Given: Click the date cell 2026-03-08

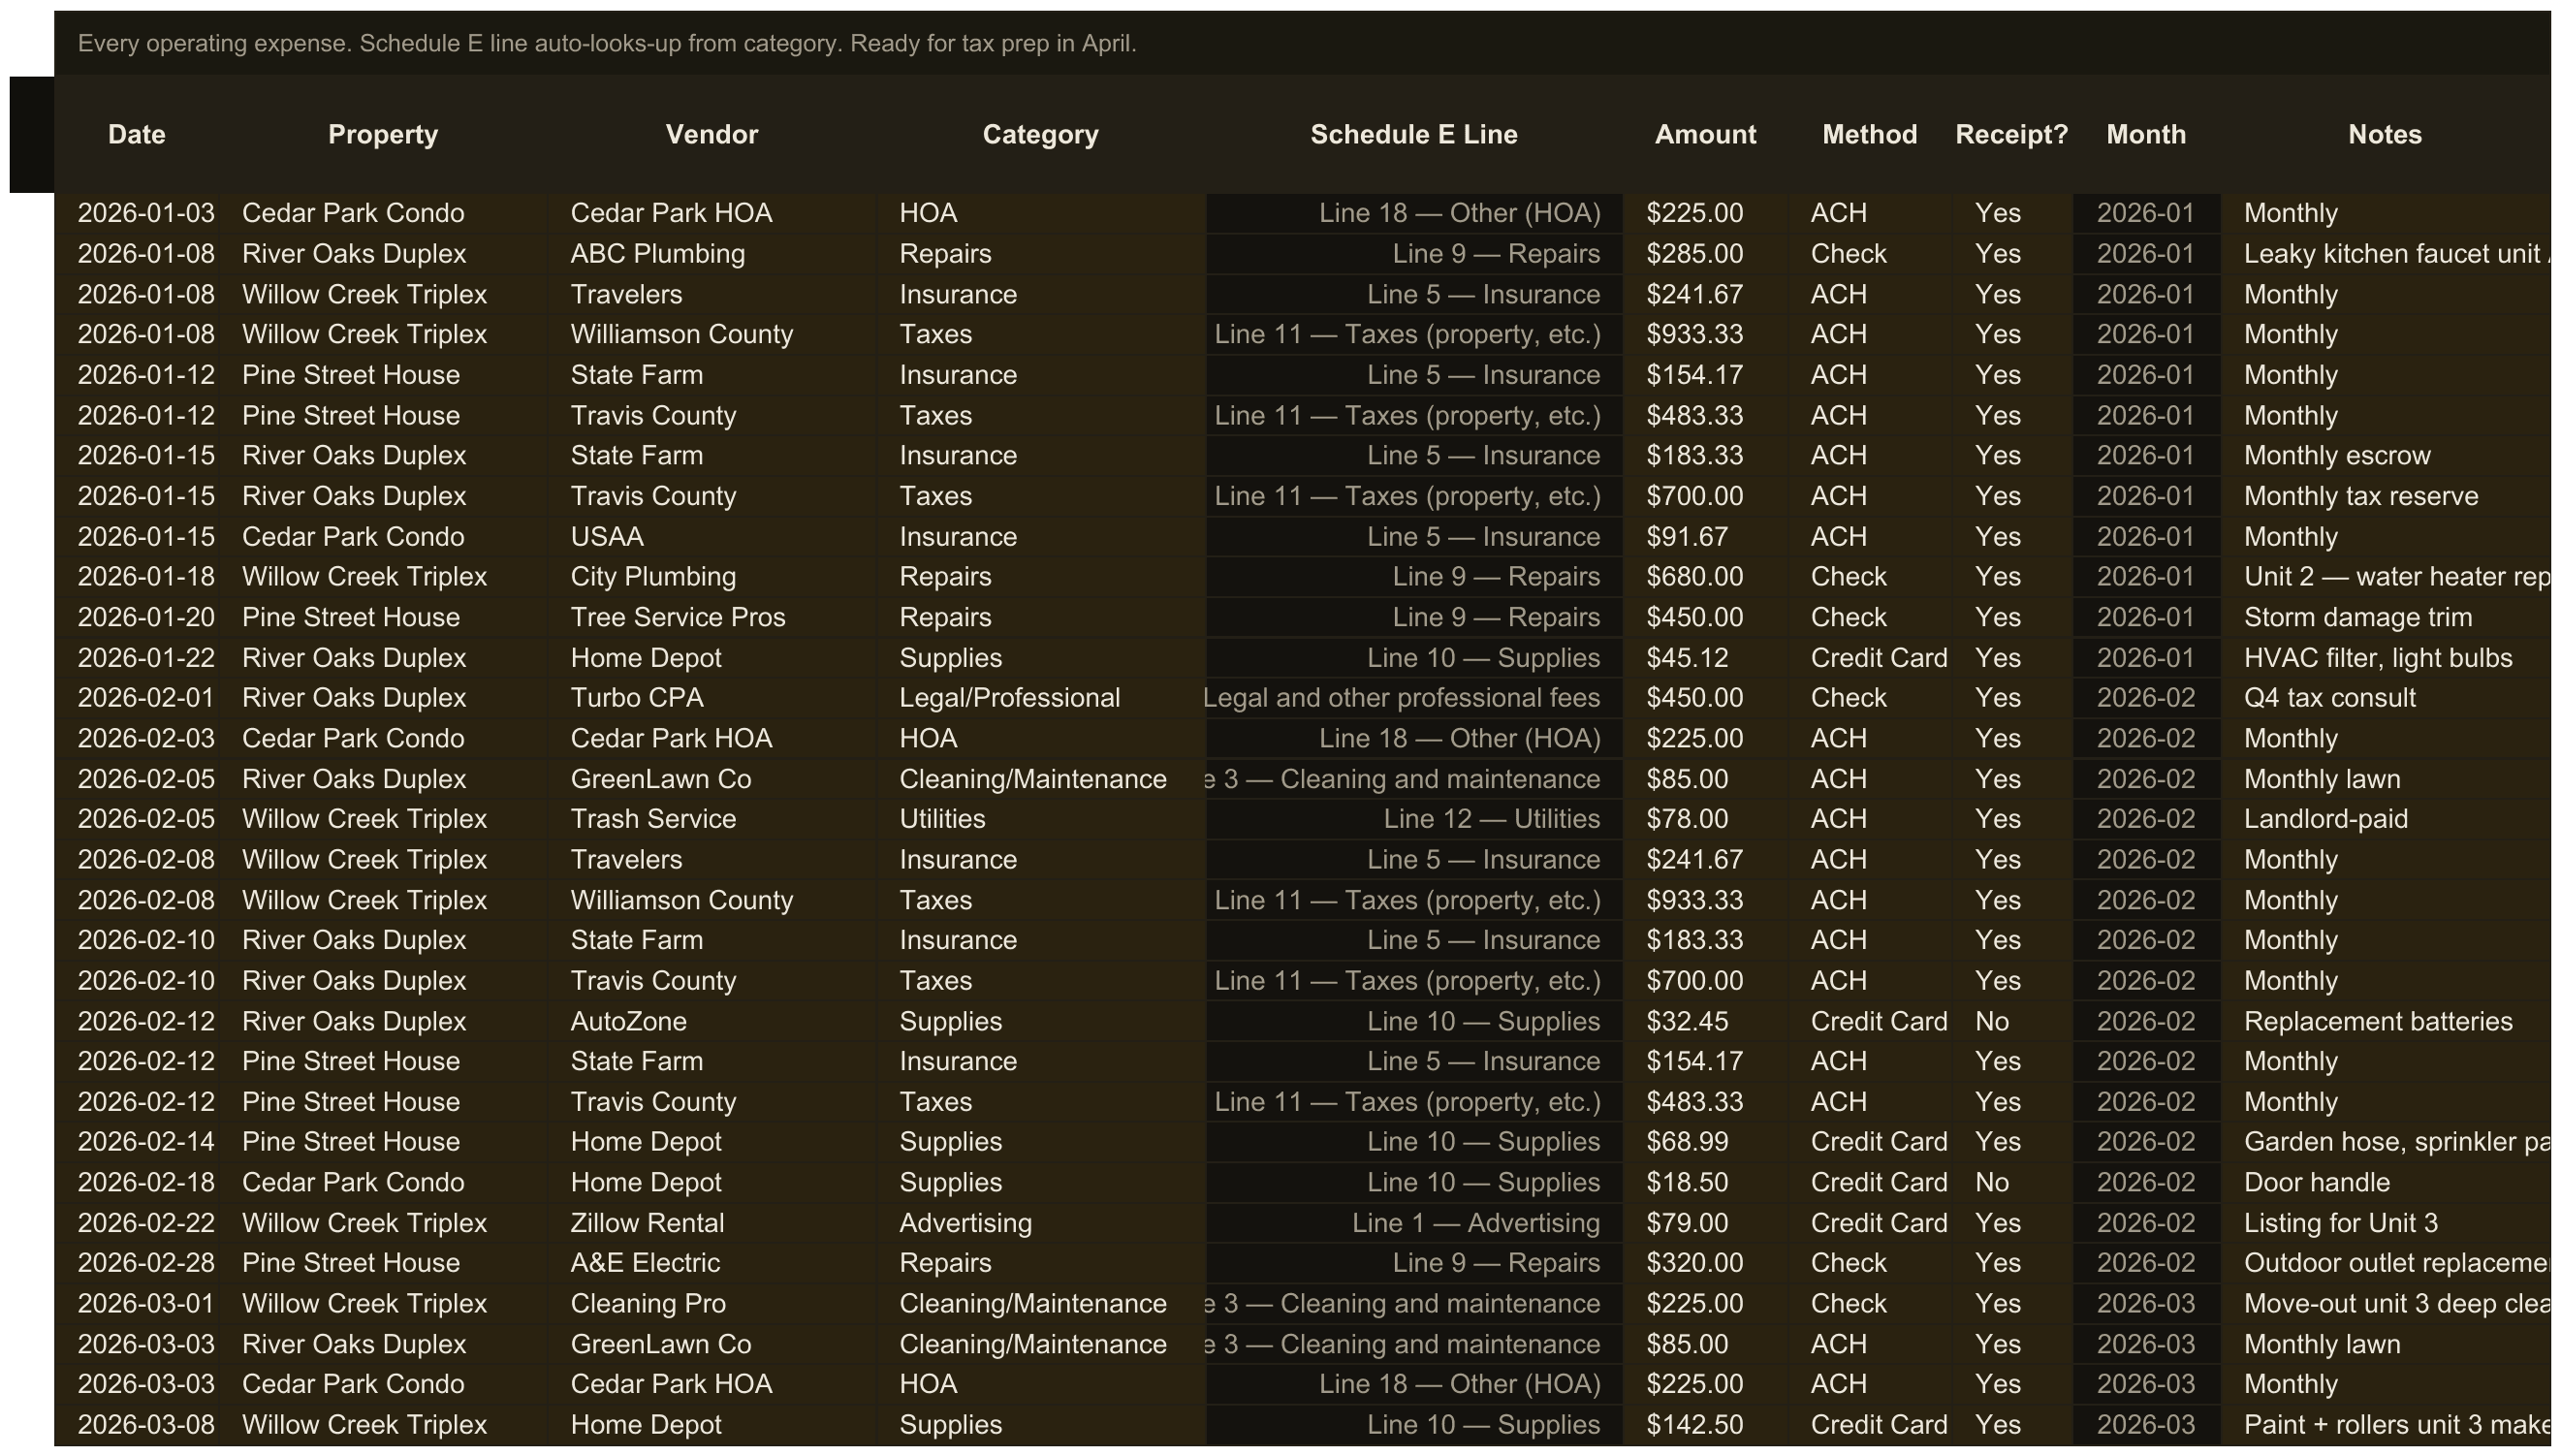Looking at the screenshot, I should pos(137,1425).
